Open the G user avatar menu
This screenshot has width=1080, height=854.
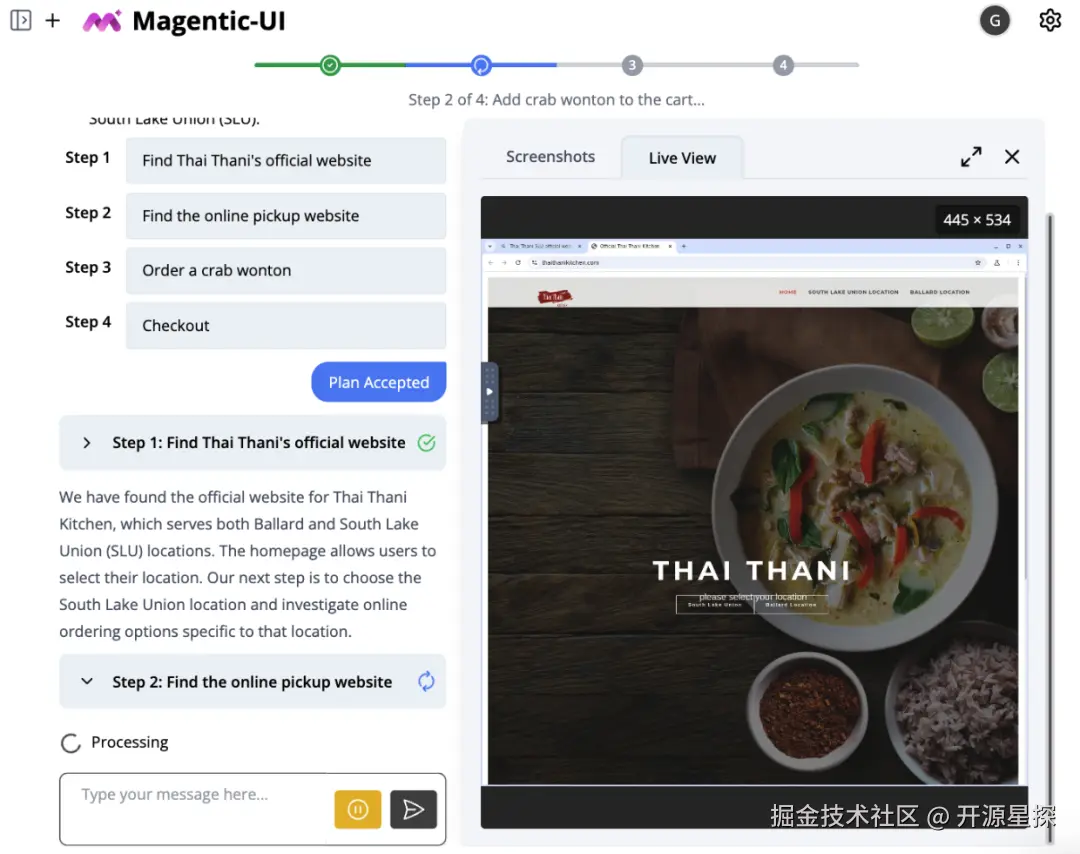995,21
